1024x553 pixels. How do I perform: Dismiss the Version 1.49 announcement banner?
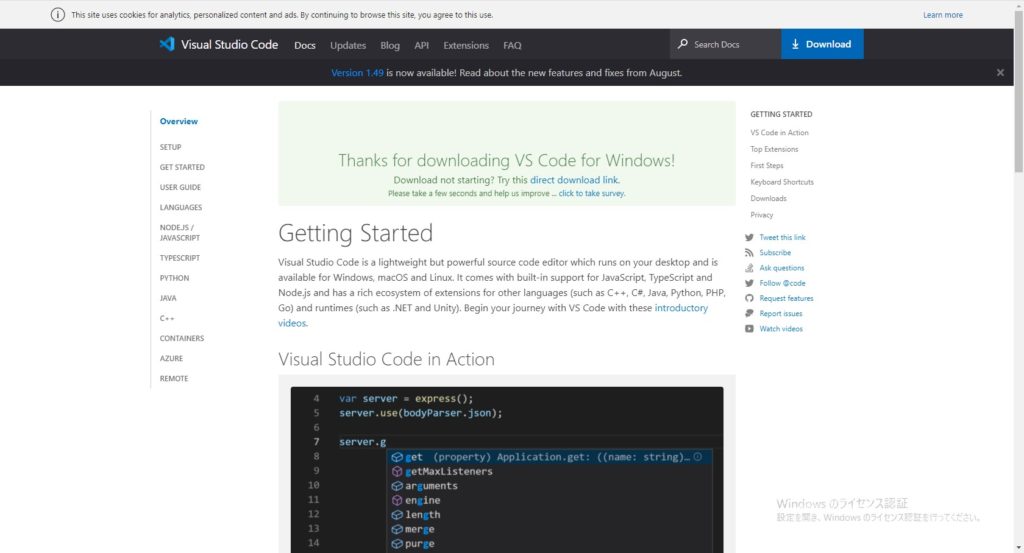point(1000,73)
